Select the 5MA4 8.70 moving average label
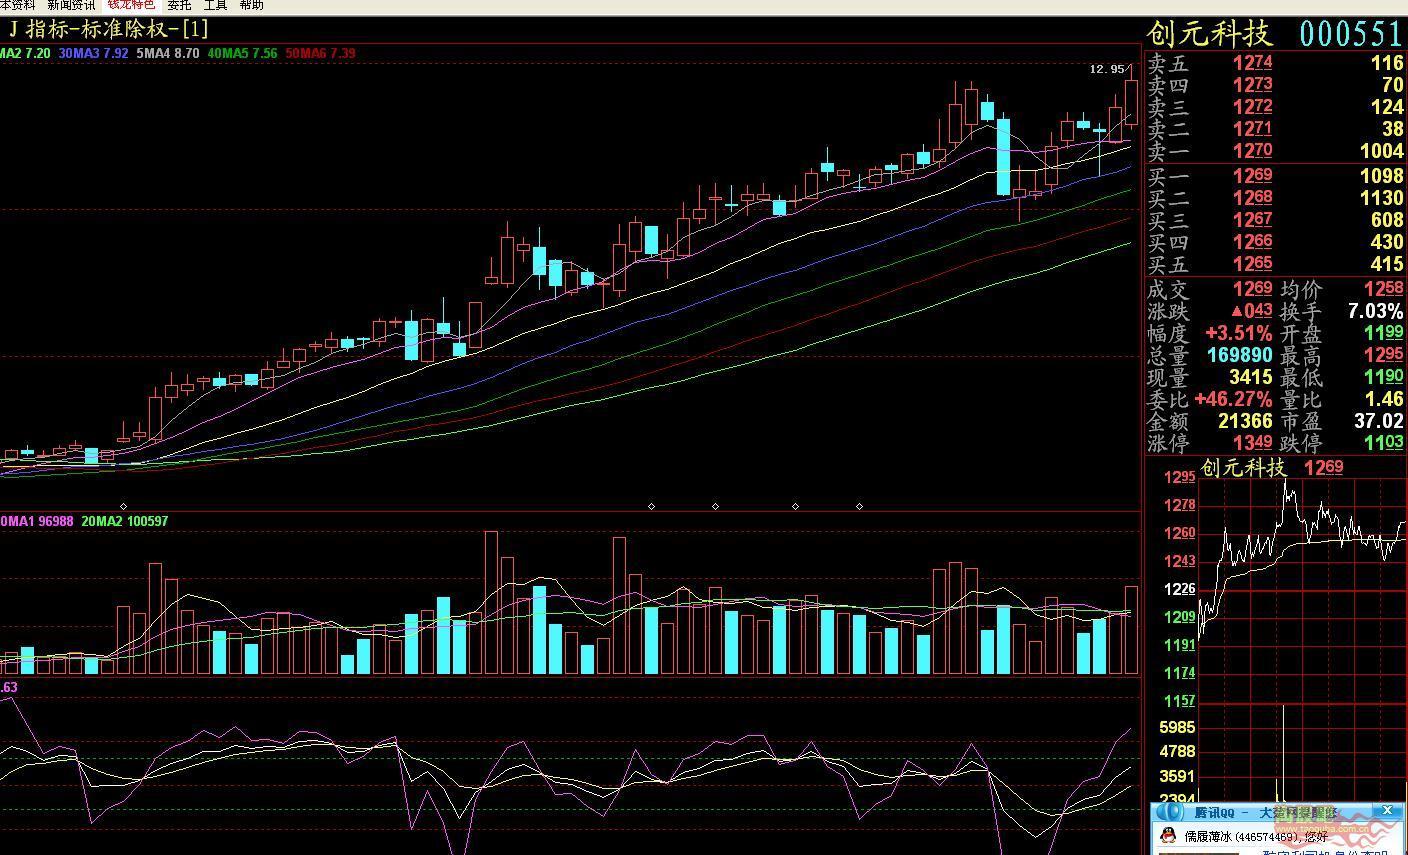The width and height of the screenshot is (1408, 855). point(168,53)
